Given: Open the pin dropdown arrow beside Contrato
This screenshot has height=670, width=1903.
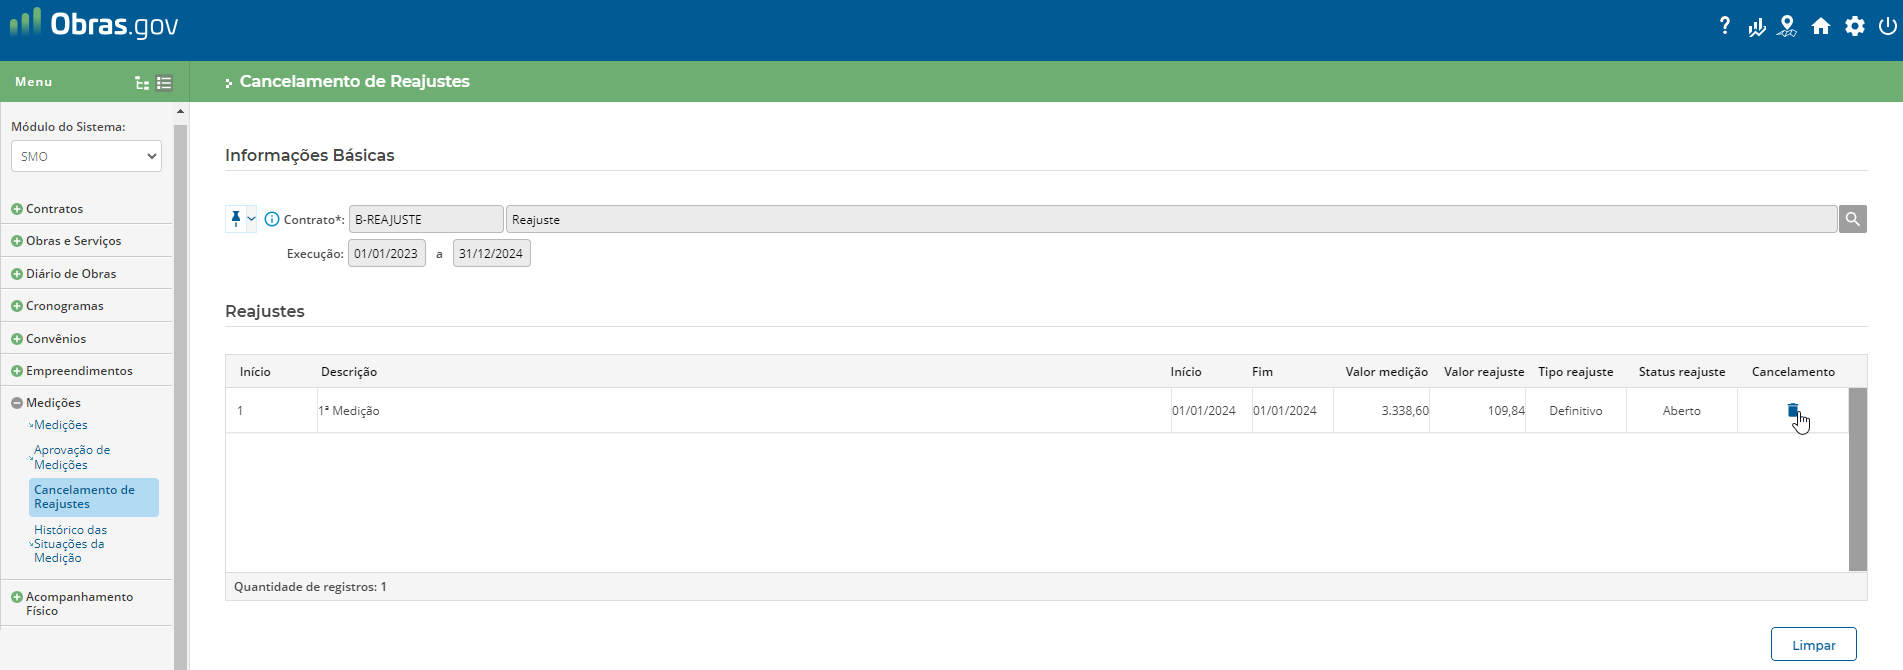Looking at the screenshot, I should click(251, 219).
